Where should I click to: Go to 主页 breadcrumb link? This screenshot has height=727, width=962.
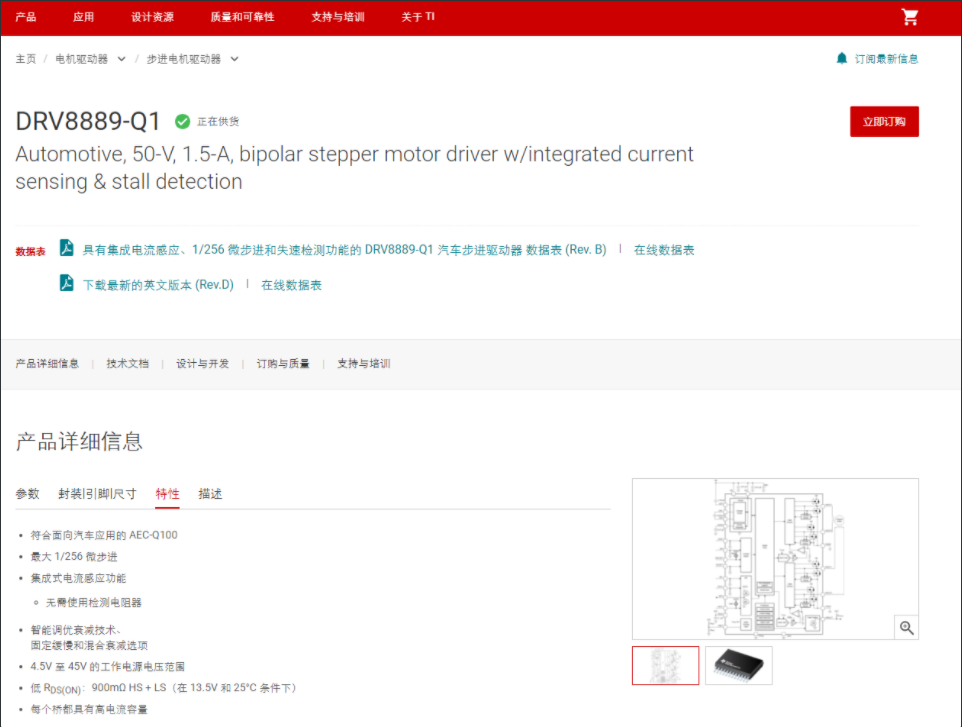coord(26,59)
